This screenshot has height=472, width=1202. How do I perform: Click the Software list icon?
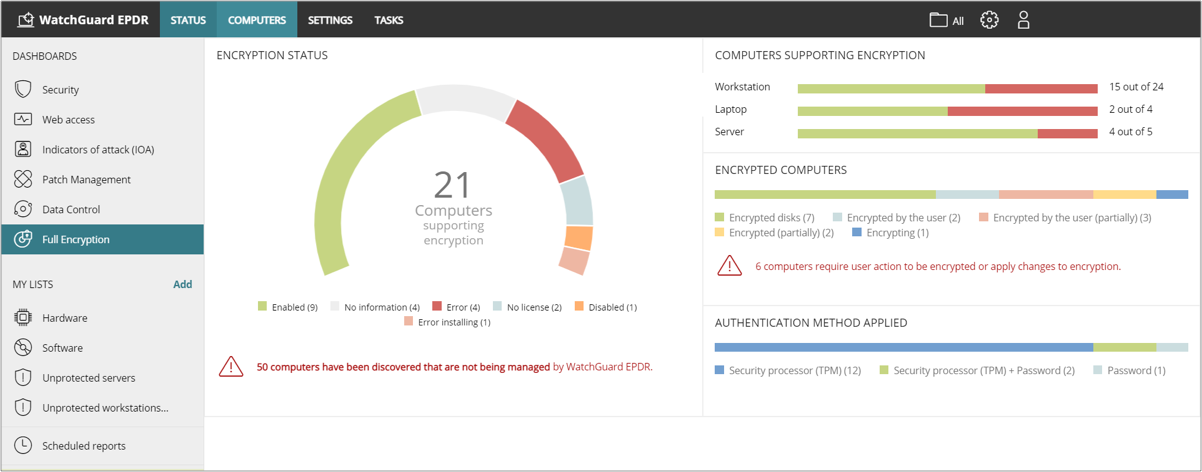click(23, 348)
